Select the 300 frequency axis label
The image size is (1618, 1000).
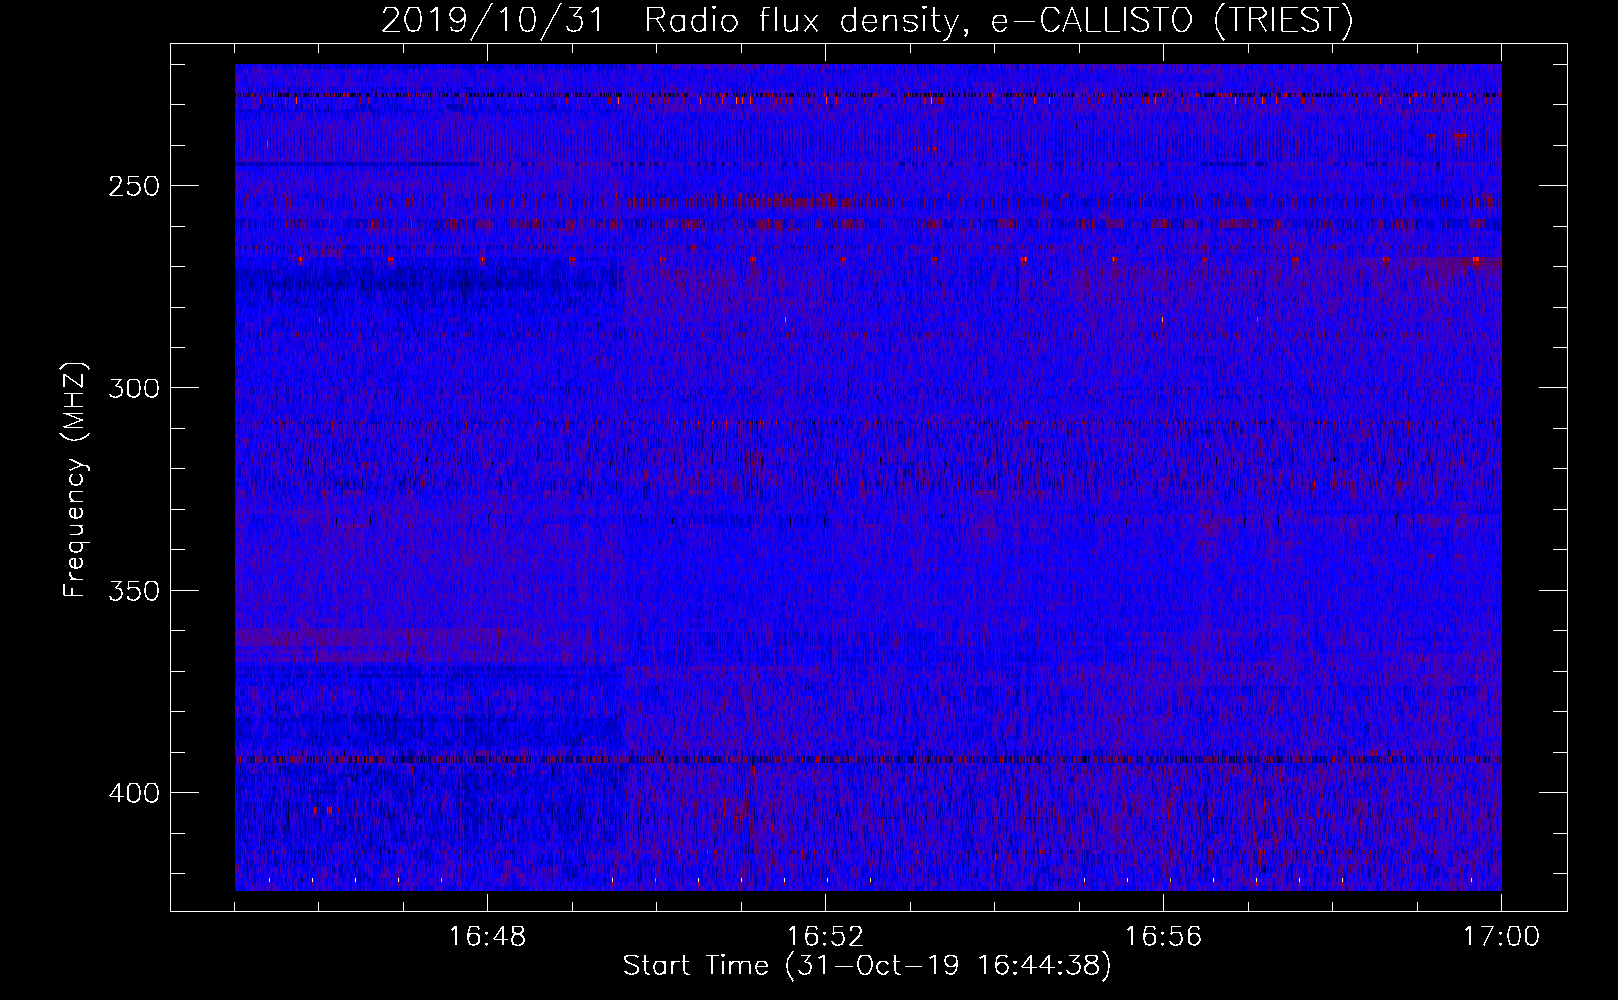(134, 388)
